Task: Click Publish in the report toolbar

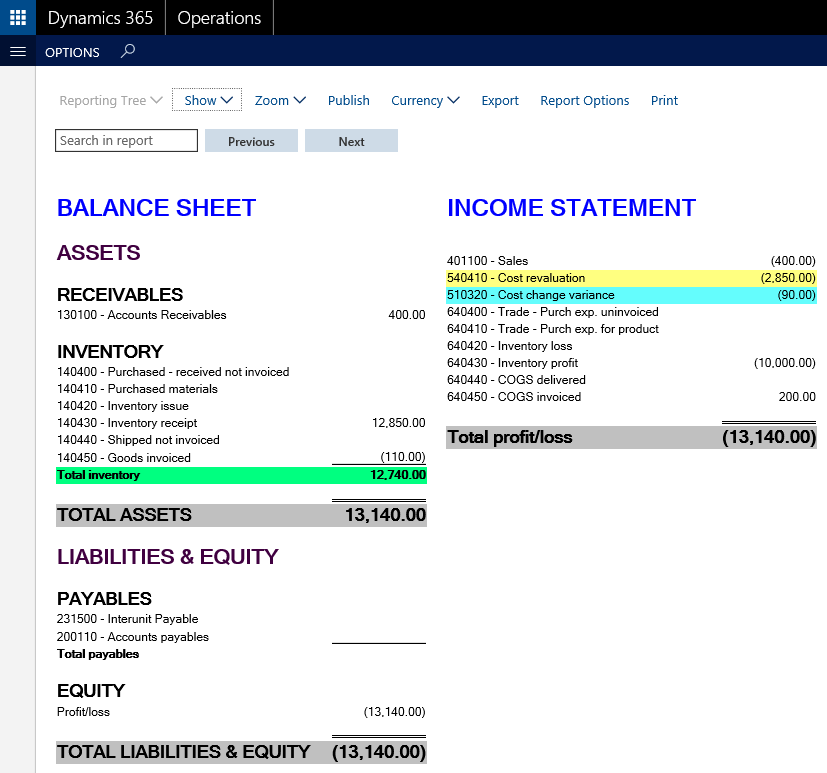Action: pos(349,100)
